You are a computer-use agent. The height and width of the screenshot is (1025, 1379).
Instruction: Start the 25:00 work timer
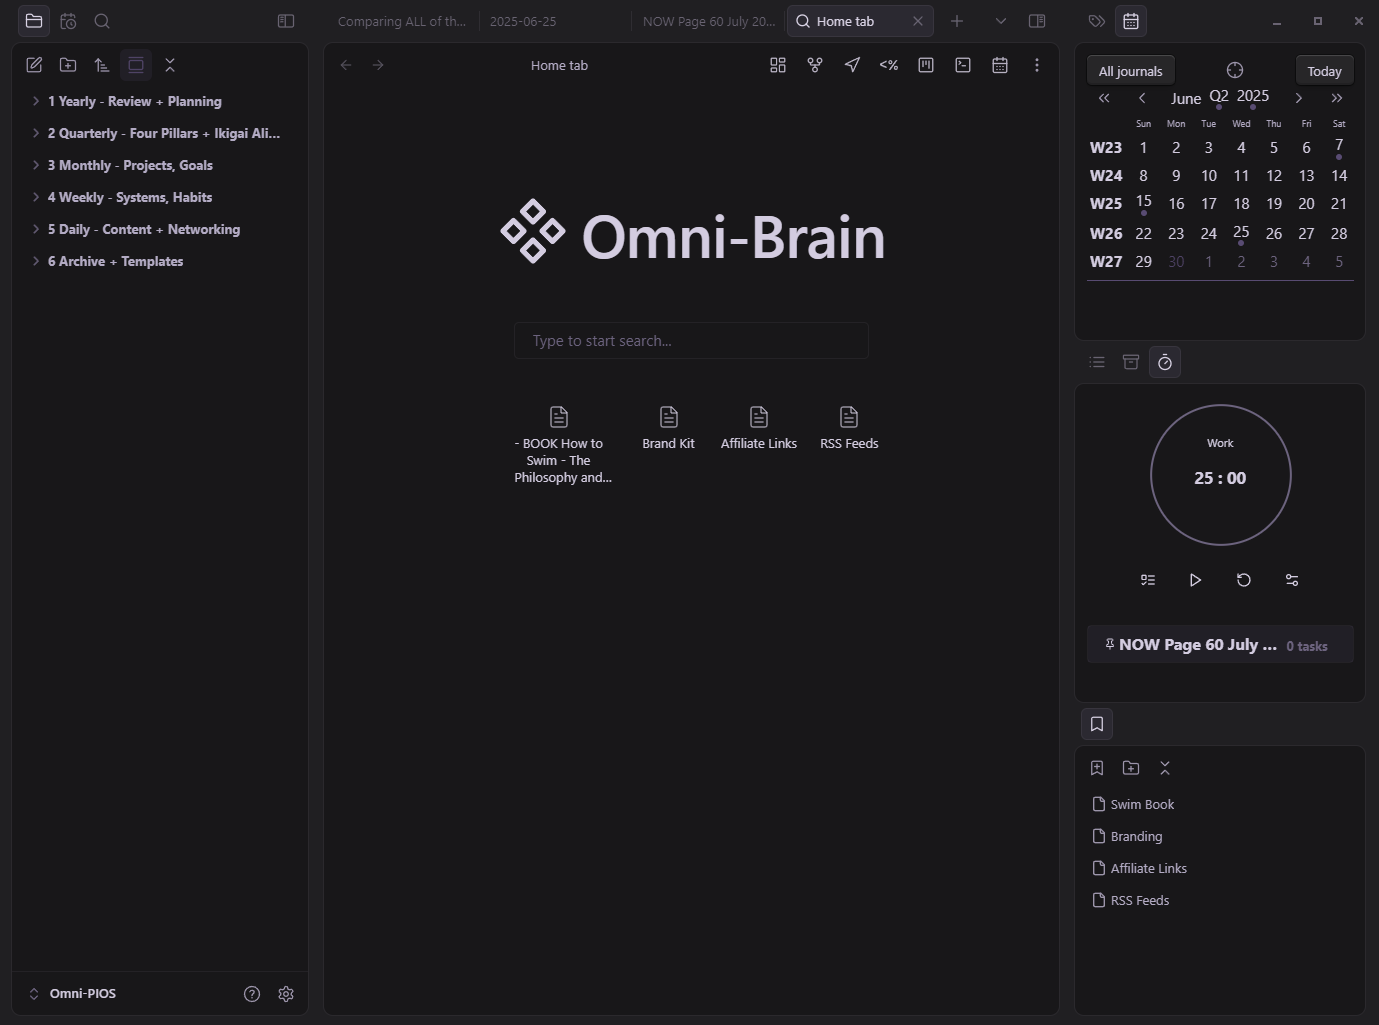(1195, 580)
